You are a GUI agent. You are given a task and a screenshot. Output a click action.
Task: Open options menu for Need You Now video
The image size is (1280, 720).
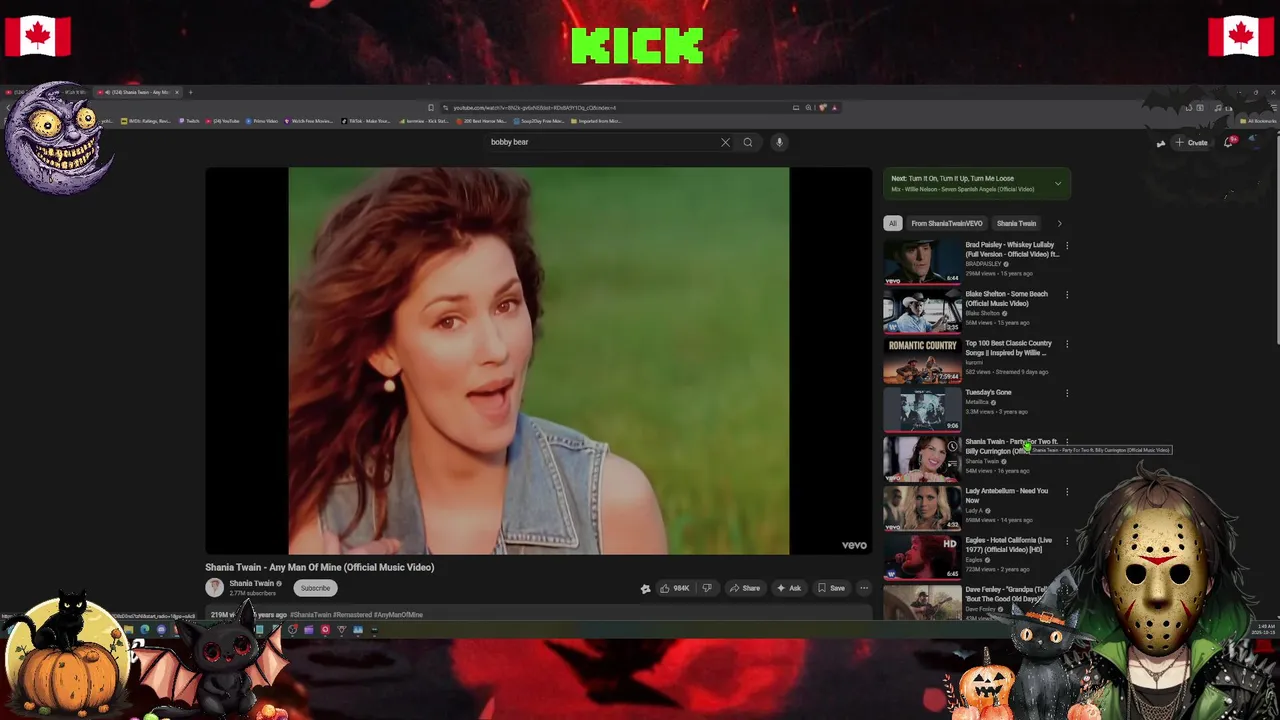click(1067, 491)
